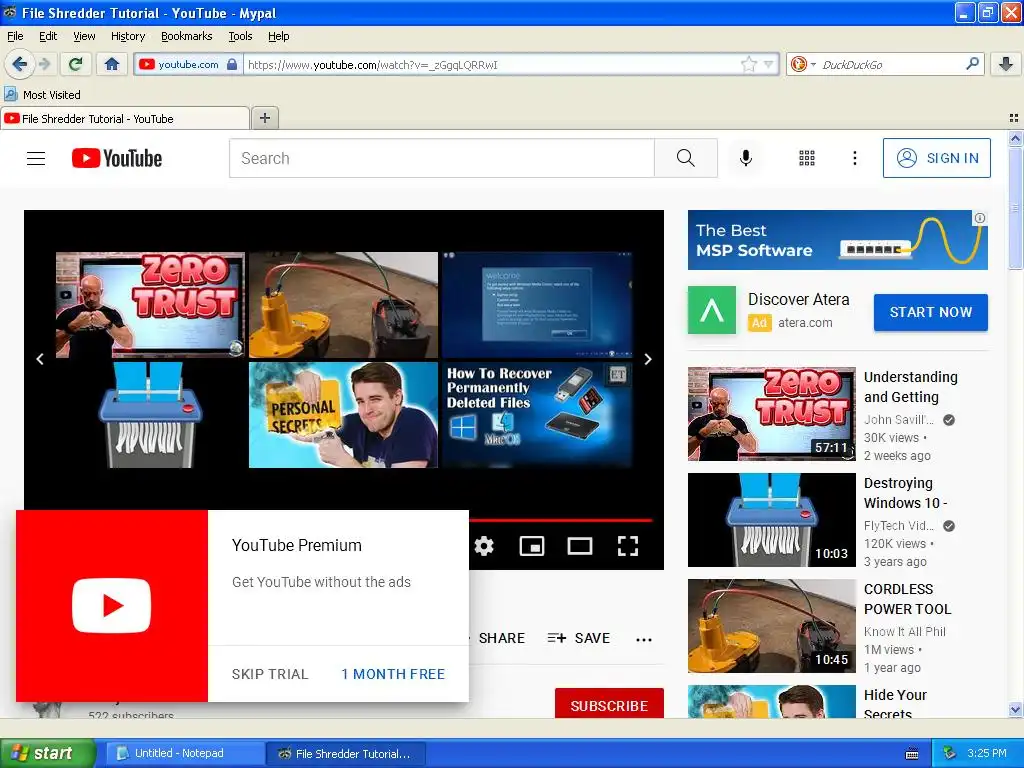Bookmark this page with the star icon
Screen dimensions: 1024x768
coord(748,64)
